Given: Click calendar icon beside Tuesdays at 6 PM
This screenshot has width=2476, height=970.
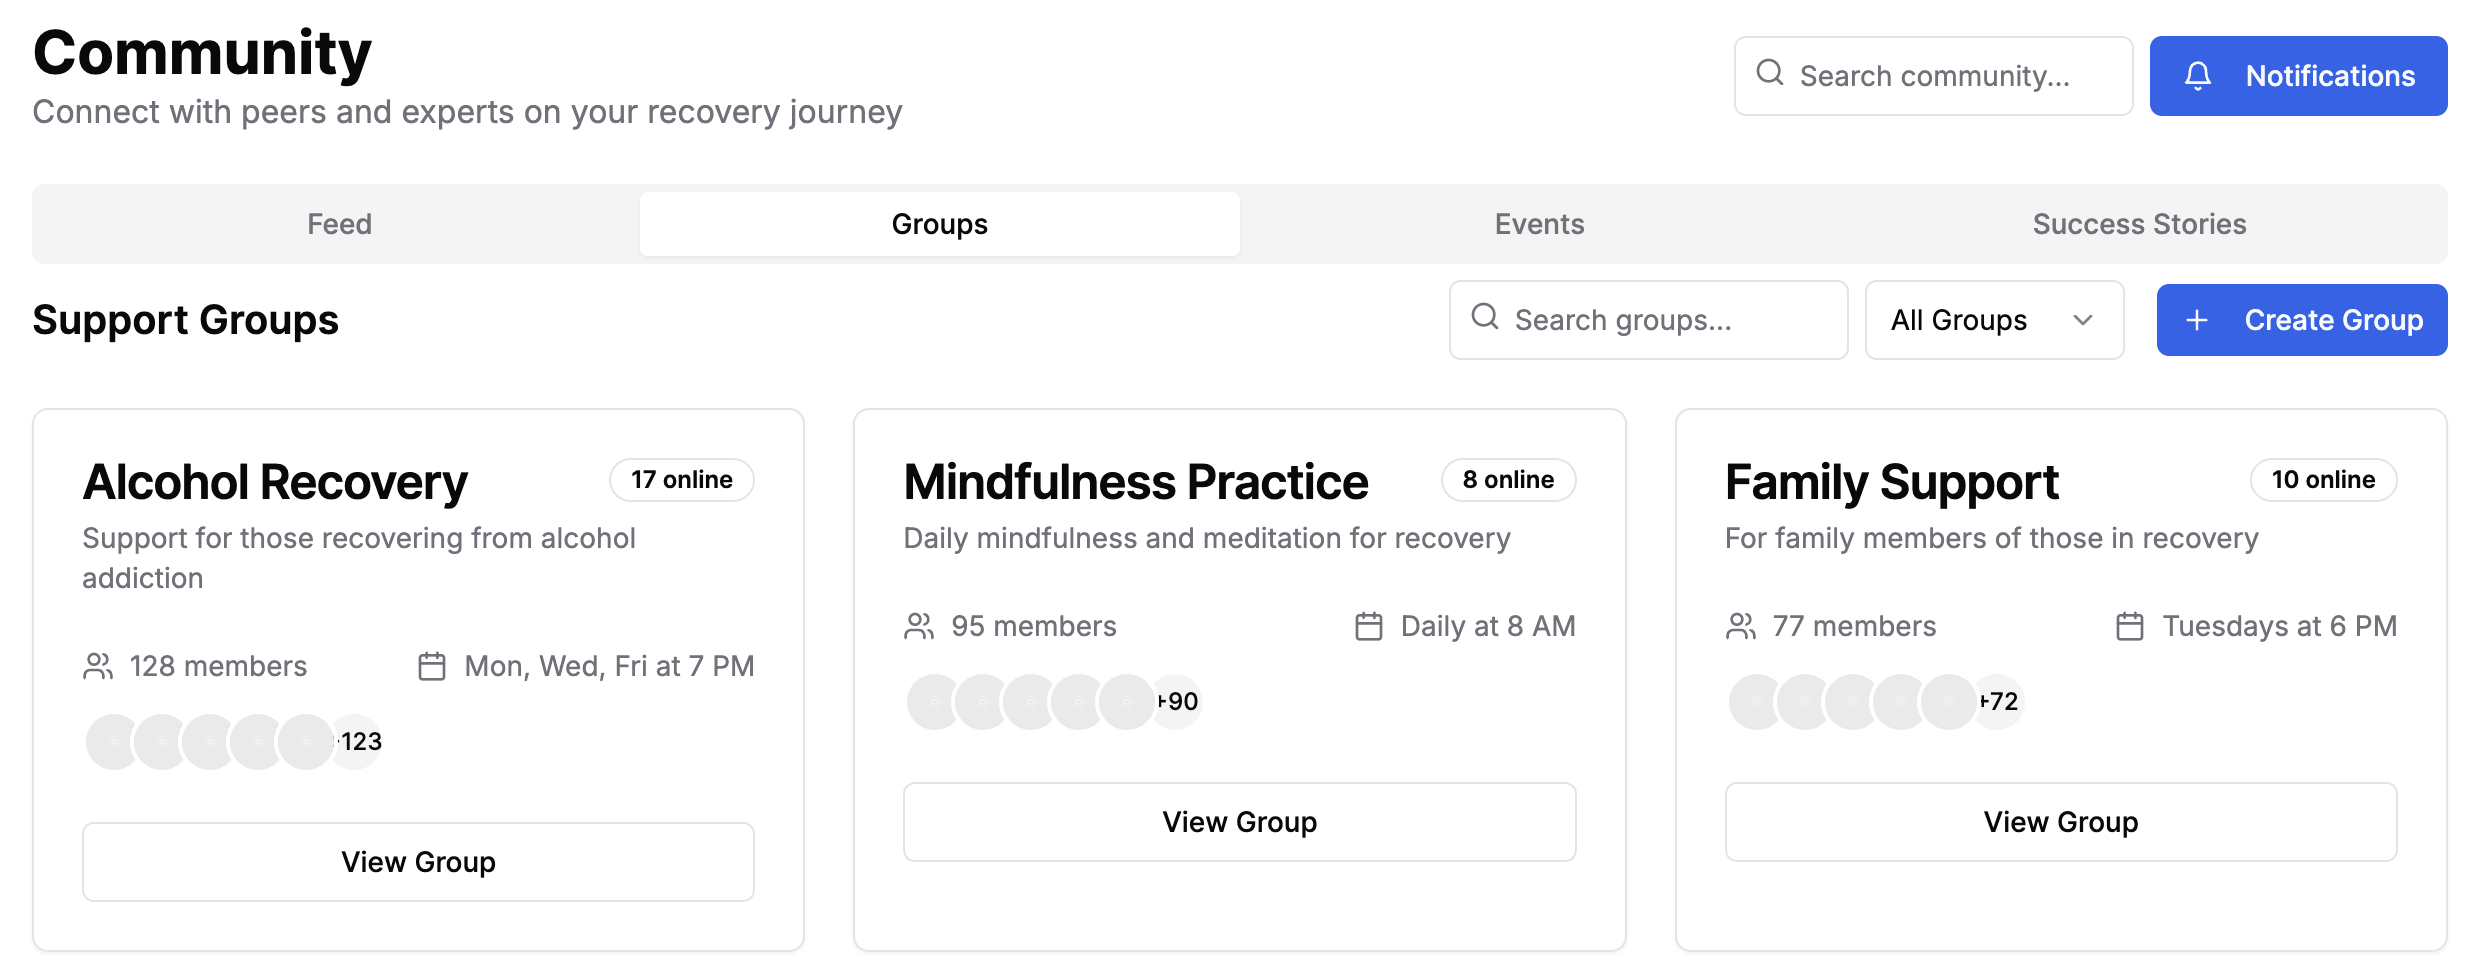Looking at the screenshot, I should (2129, 626).
